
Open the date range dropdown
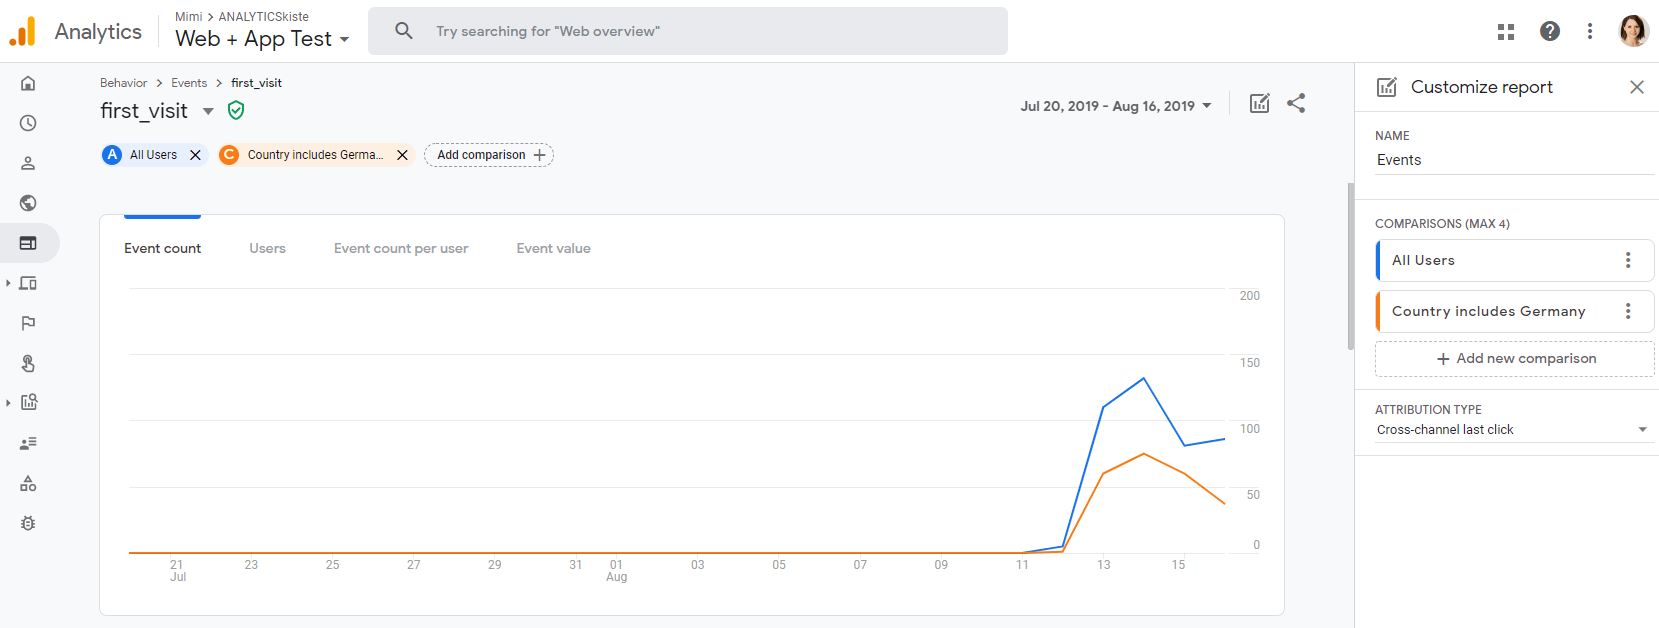click(1115, 106)
